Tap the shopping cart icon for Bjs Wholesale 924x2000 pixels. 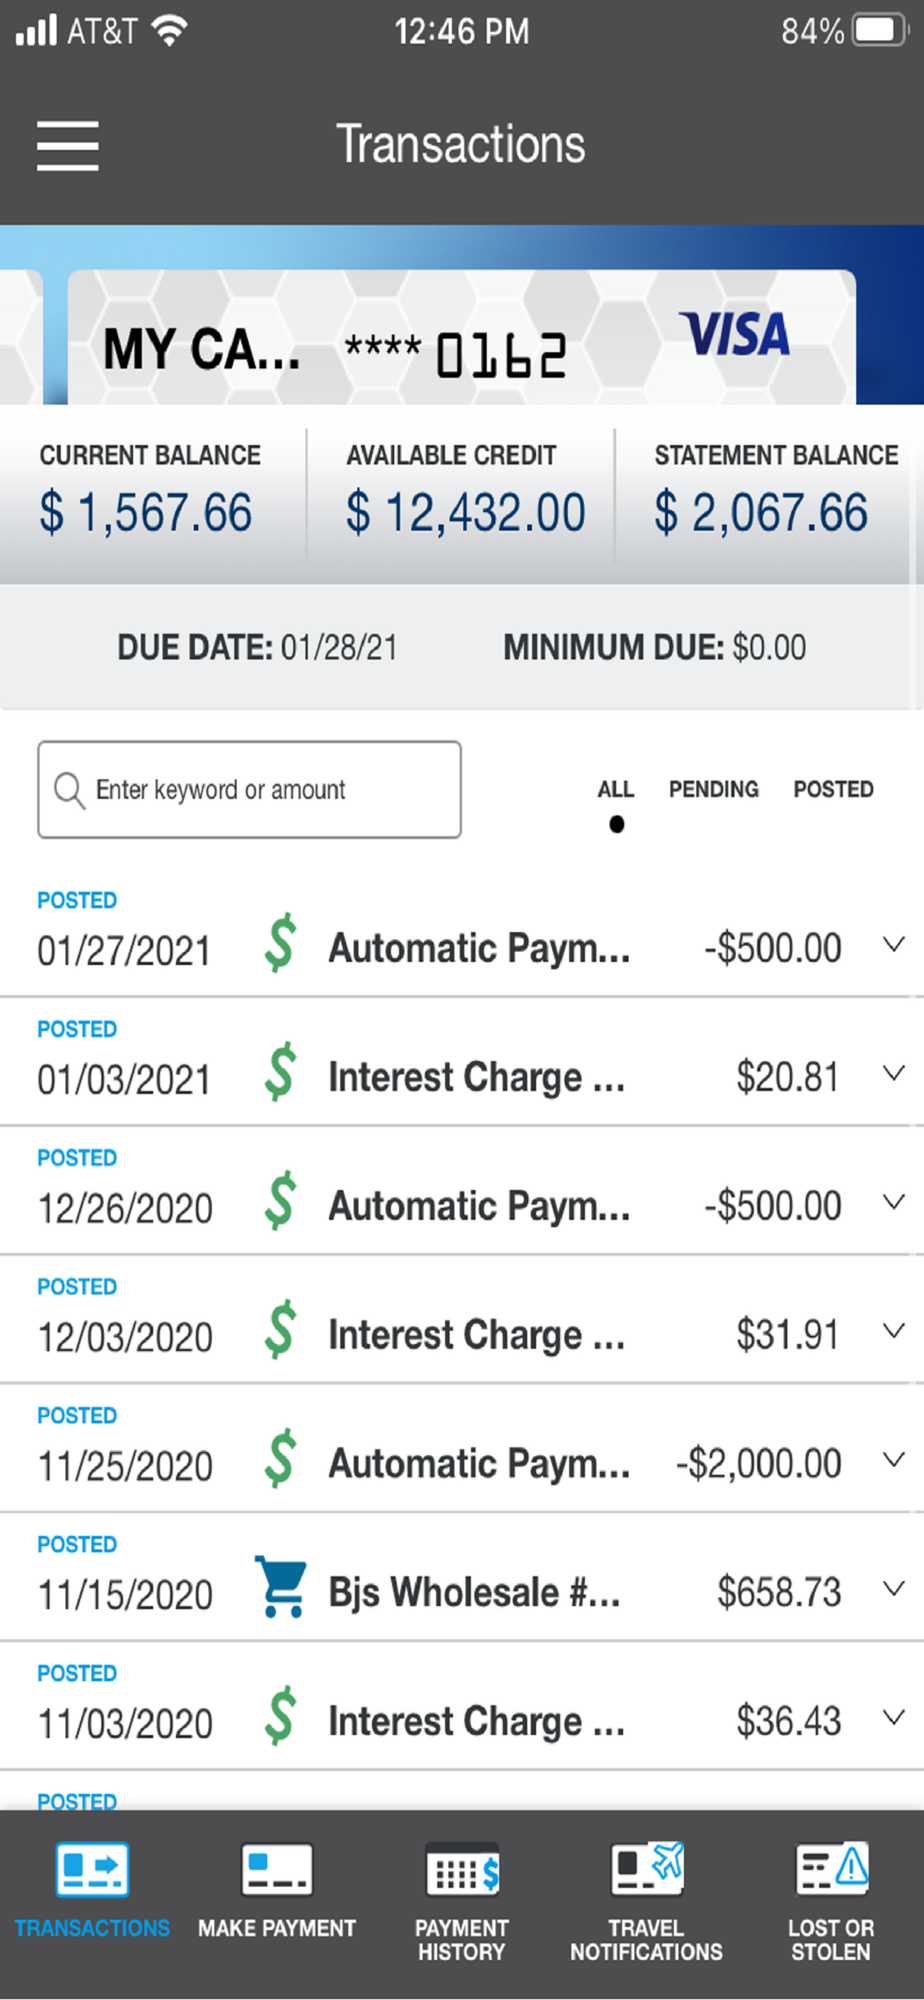pos(281,1586)
